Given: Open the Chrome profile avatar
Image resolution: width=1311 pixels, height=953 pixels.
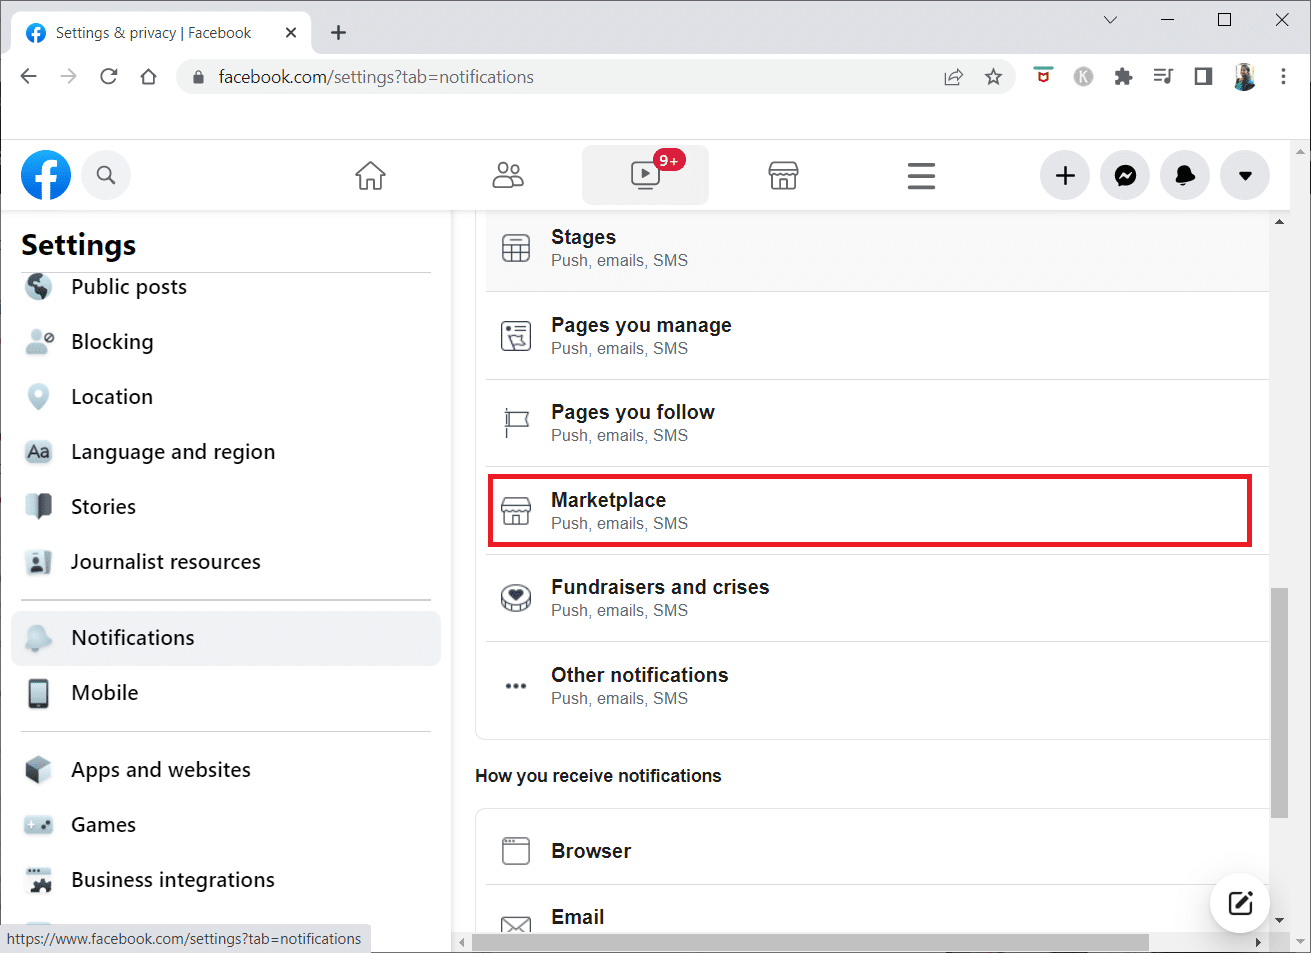Looking at the screenshot, I should tap(1244, 77).
